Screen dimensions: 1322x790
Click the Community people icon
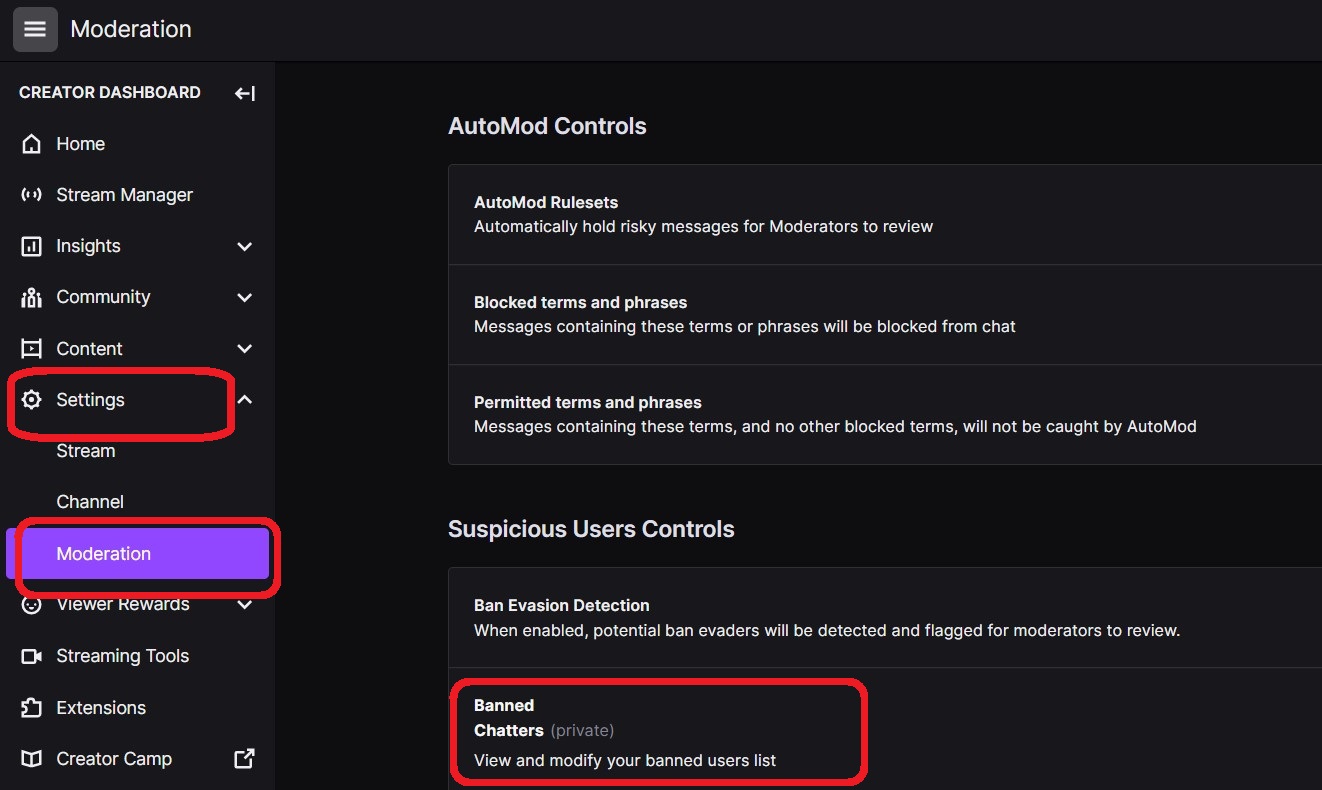tap(32, 297)
